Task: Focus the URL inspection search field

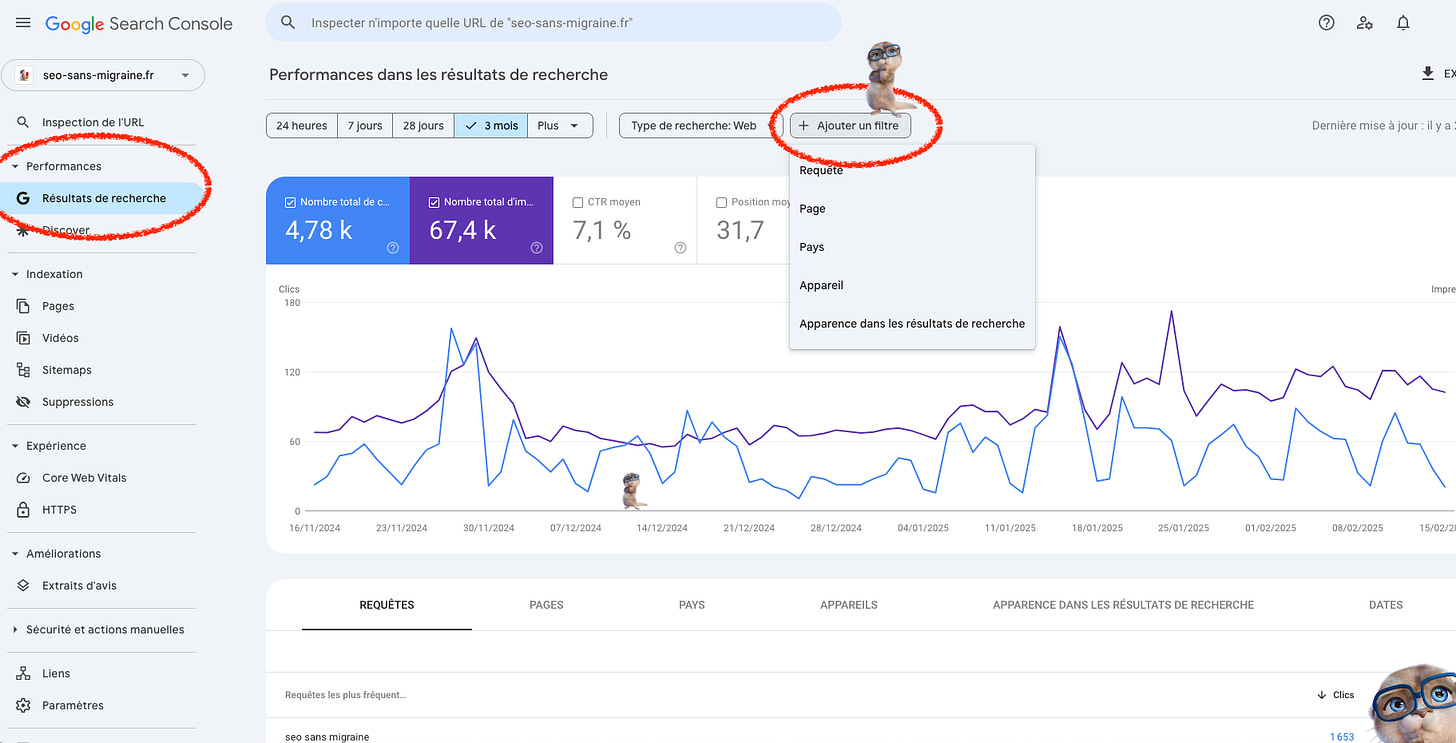Action: click(553, 22)
